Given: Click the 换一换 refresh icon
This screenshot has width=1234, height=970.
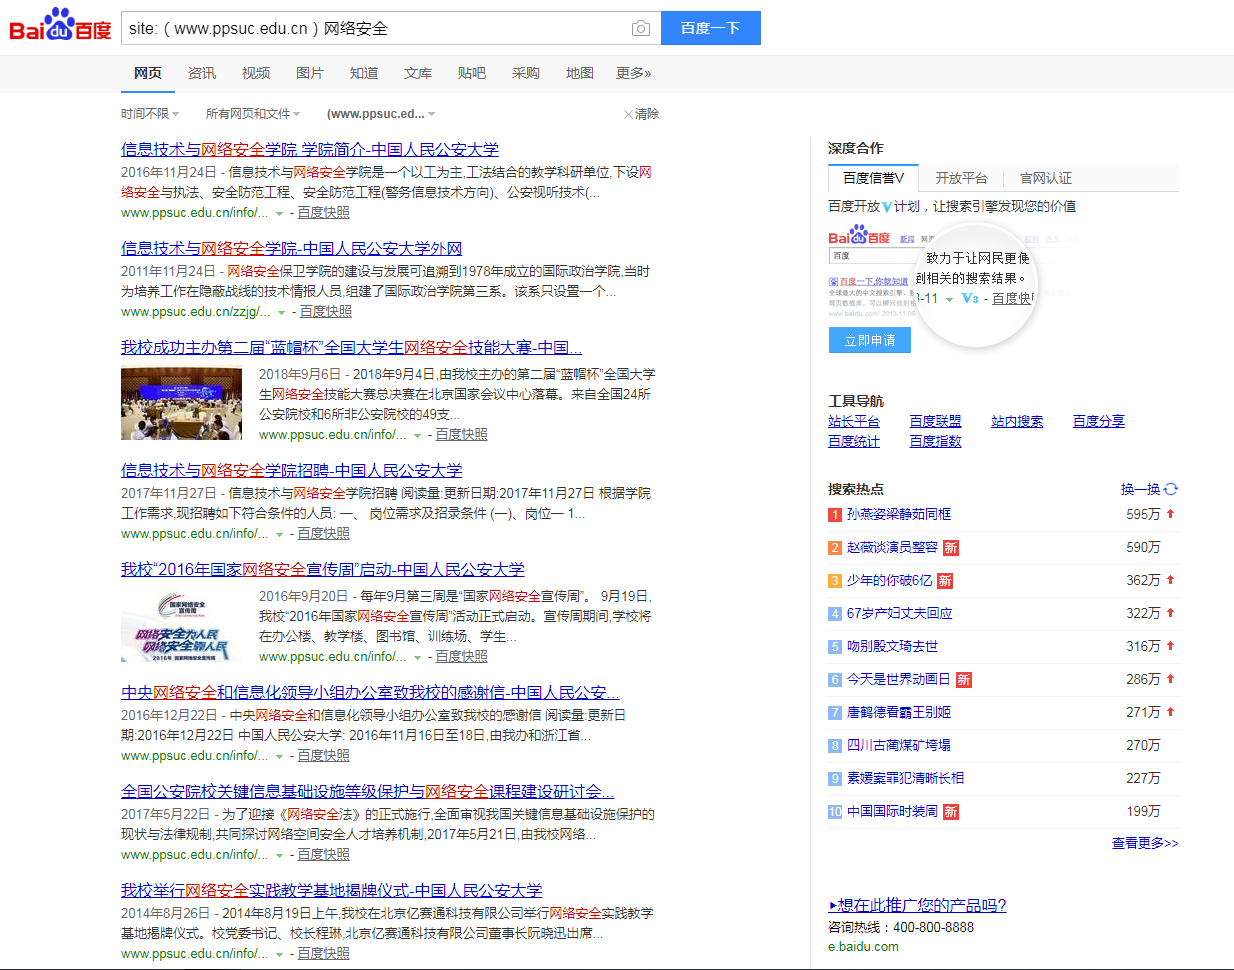Looking at the screenshot, I should pyautogui.click(x=1171, y=489).
